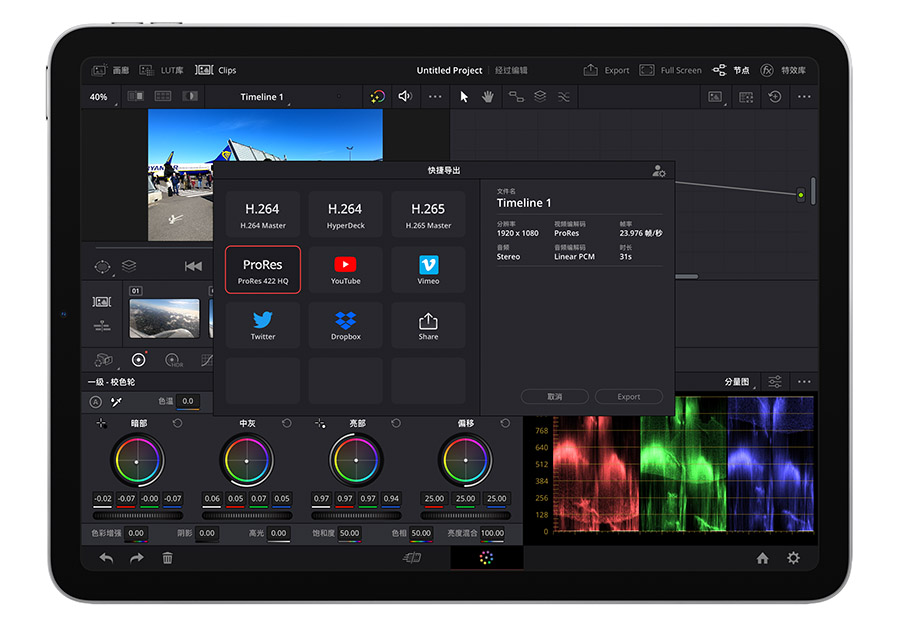Enter Full Screen mode
Image resolution: width=900 pixels, height=627 pixels.
[x=670, y=70]
